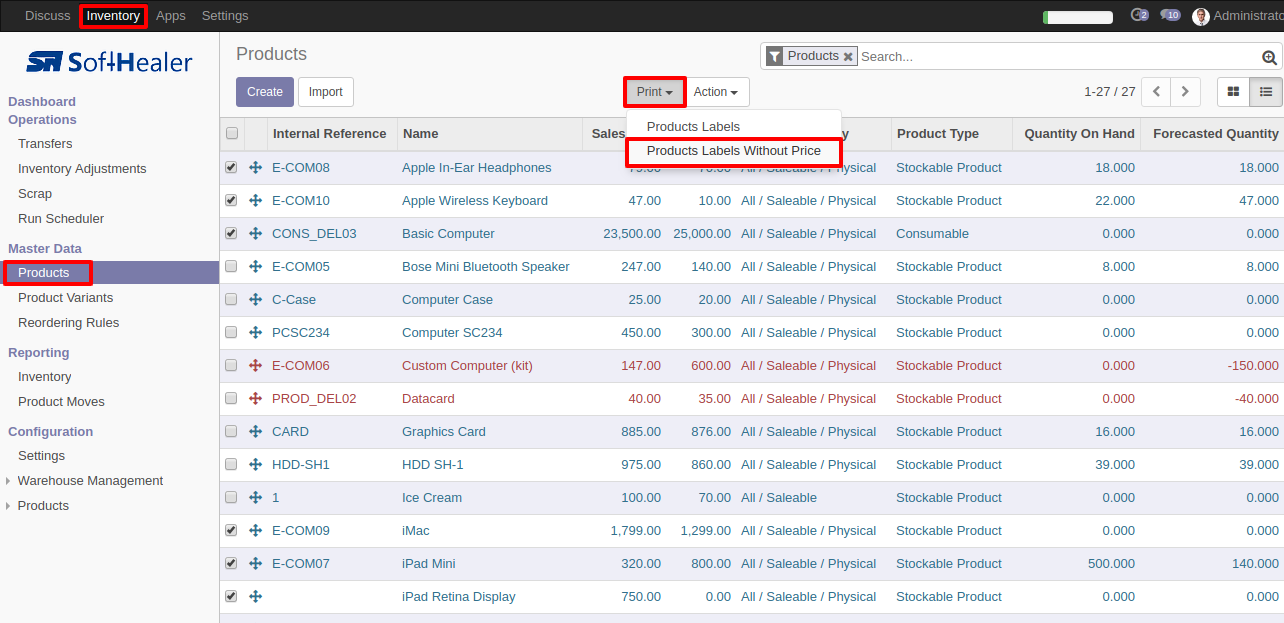Toggle the select-all checkbox in table header

tap(232, 134)
